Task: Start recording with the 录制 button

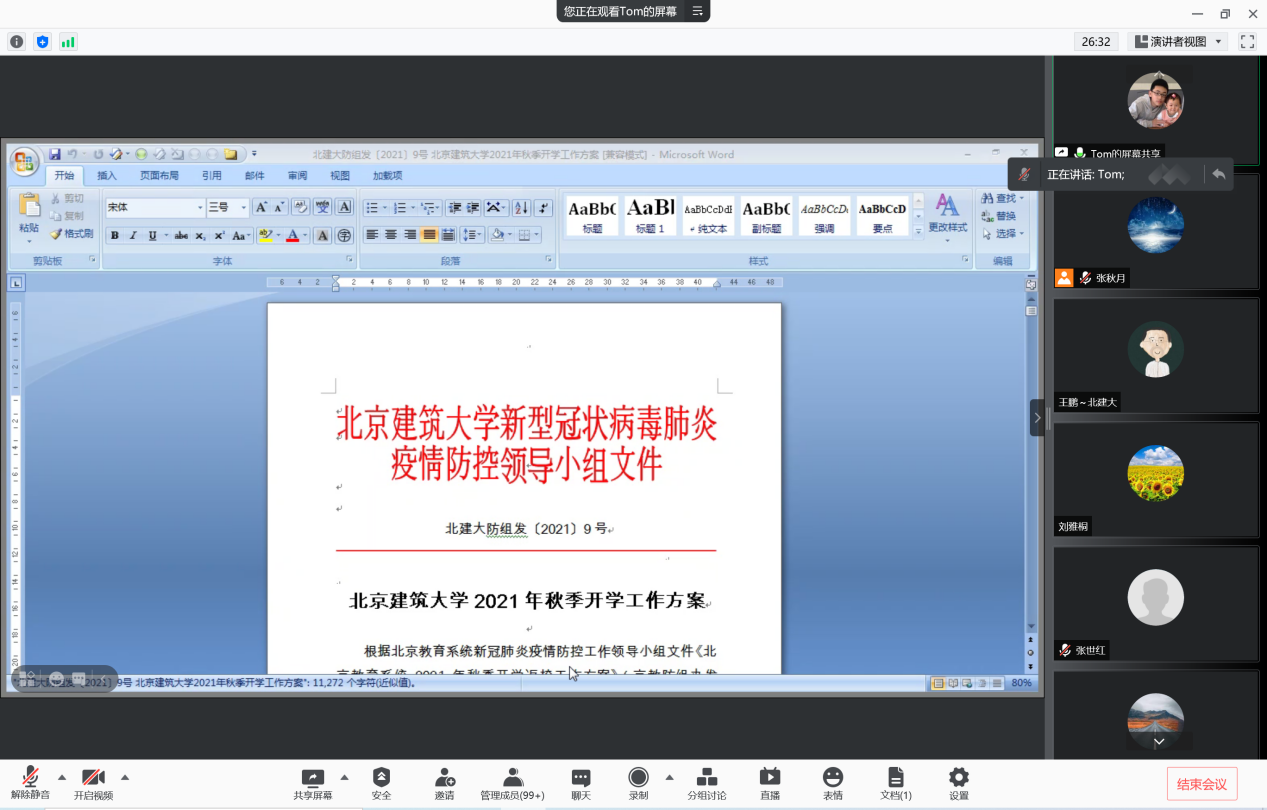Action: coord(638,783)
